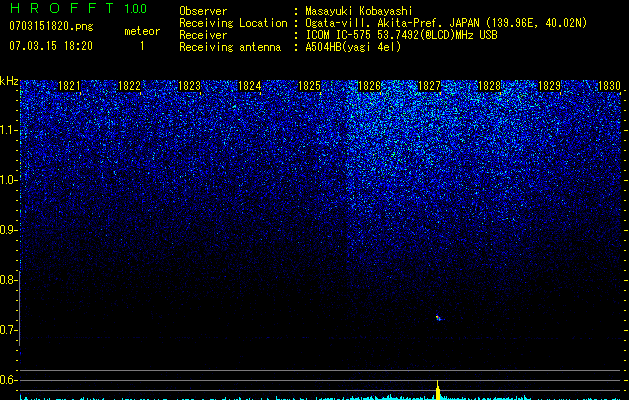
Task: Click the meteor echo spot in spectrogram
Action: (x=438, y=318)
